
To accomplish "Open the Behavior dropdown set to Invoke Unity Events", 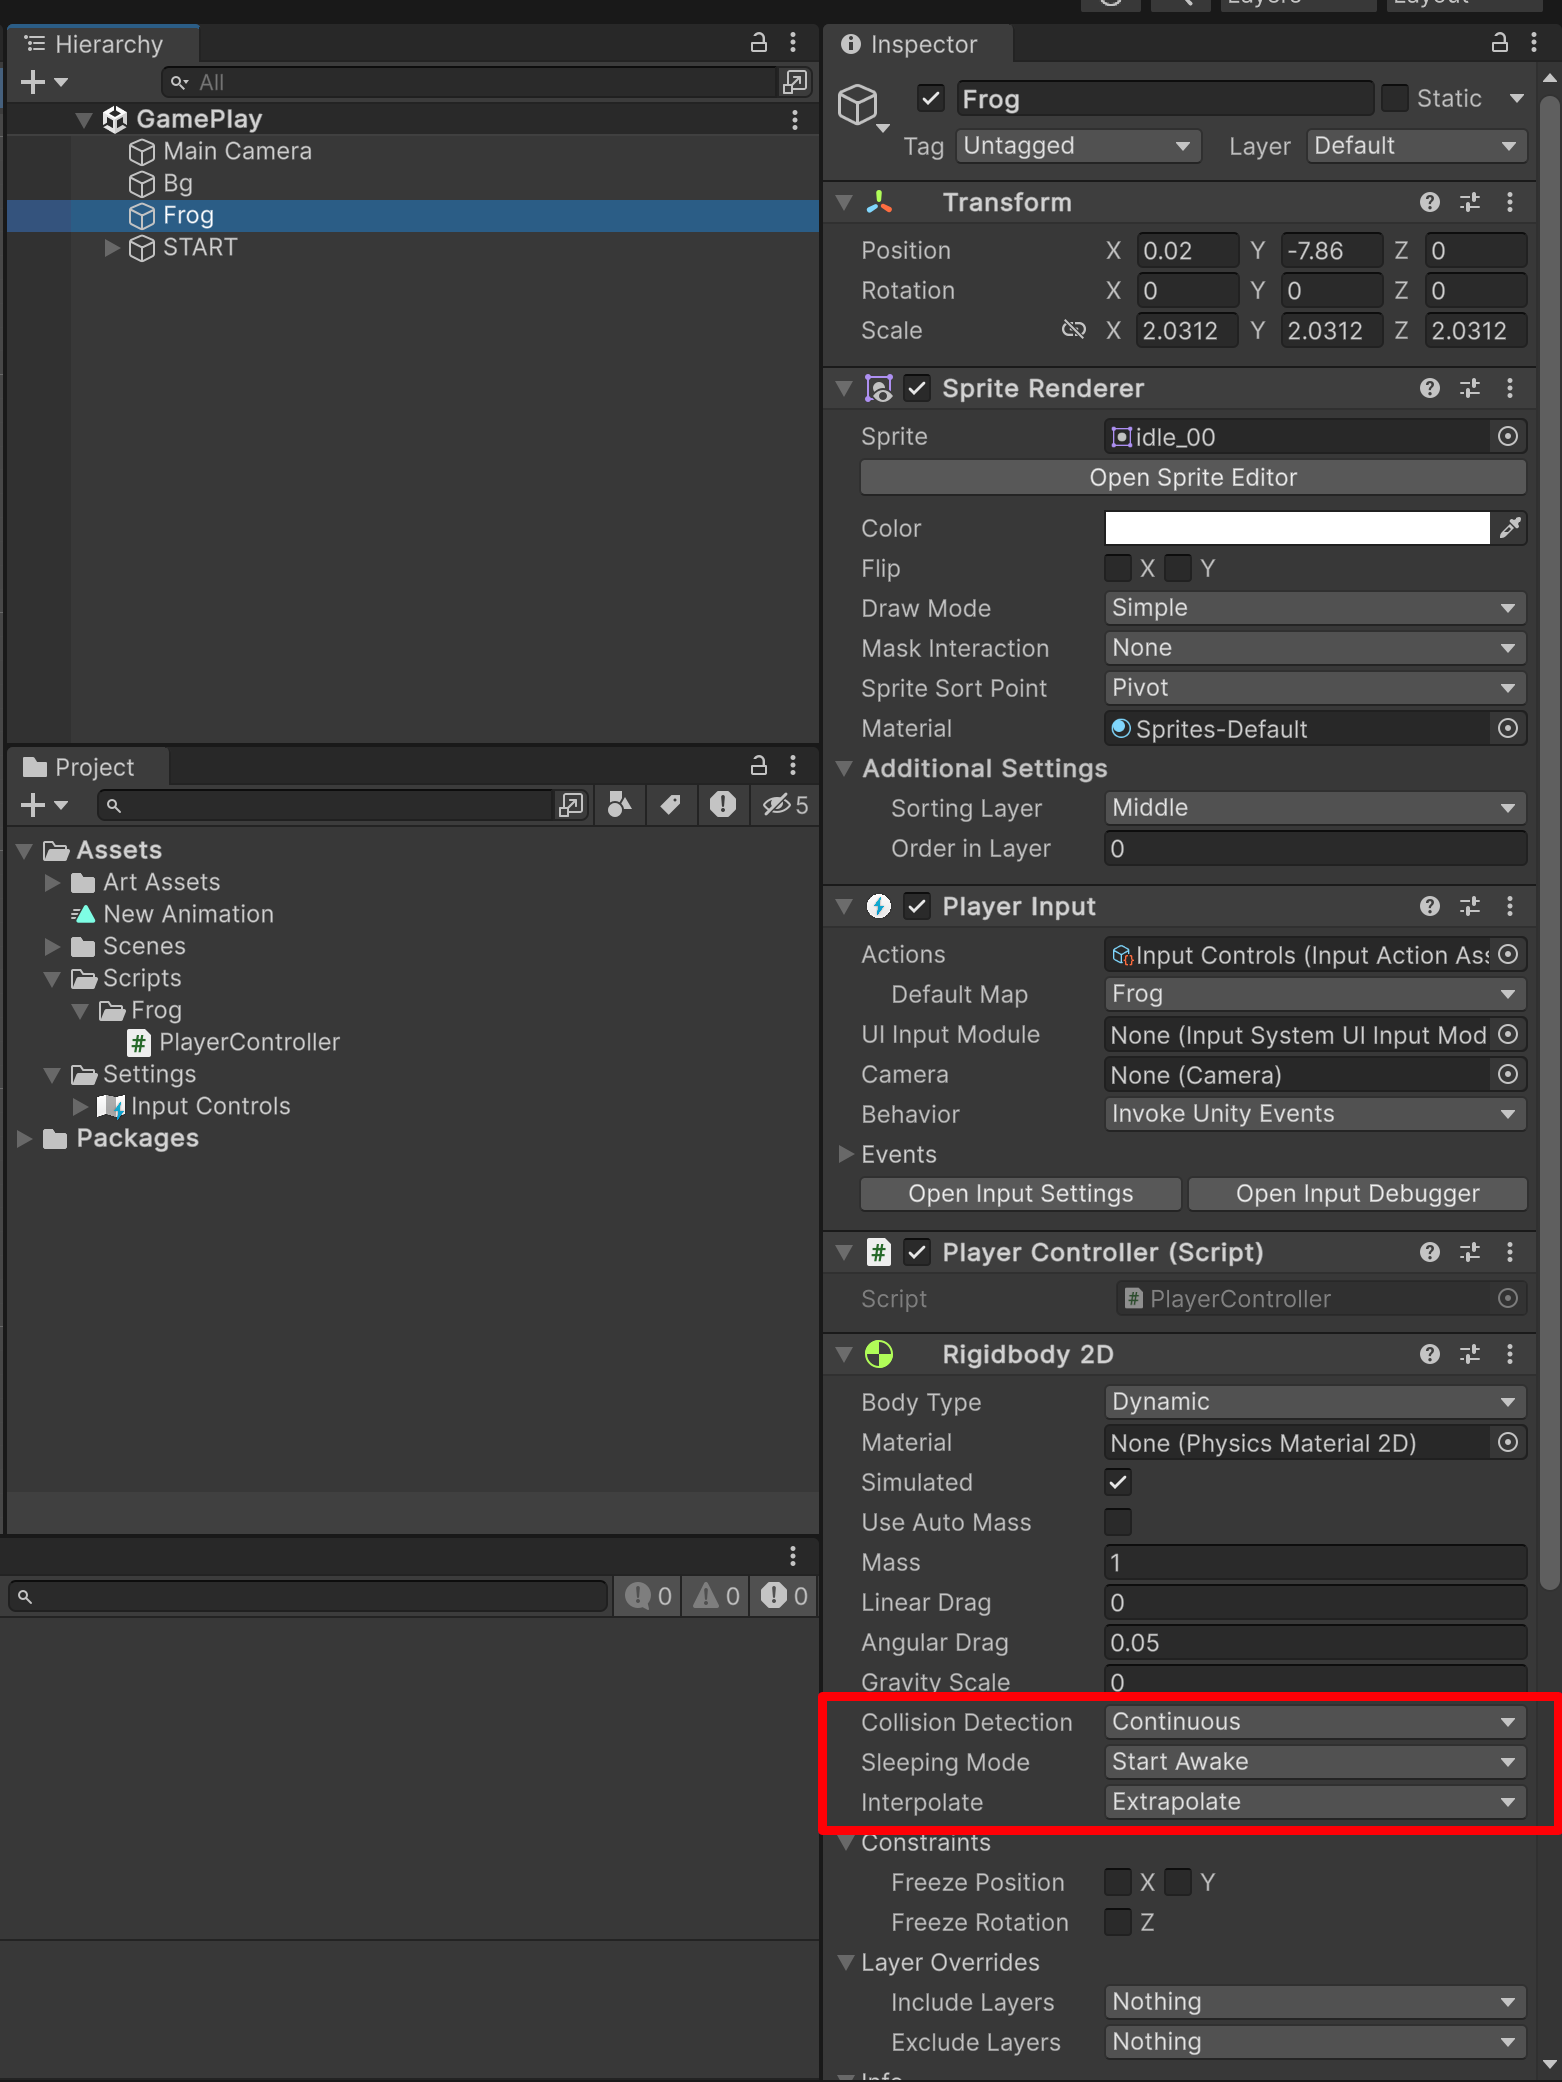I will click(x=1315, y=1114).
